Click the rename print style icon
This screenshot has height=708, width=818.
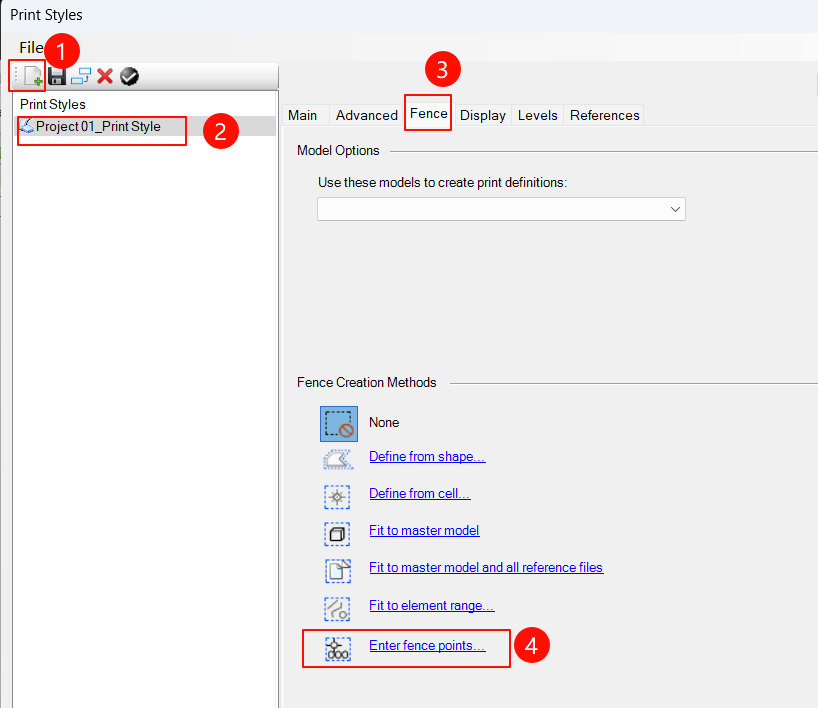pos(81,76)
